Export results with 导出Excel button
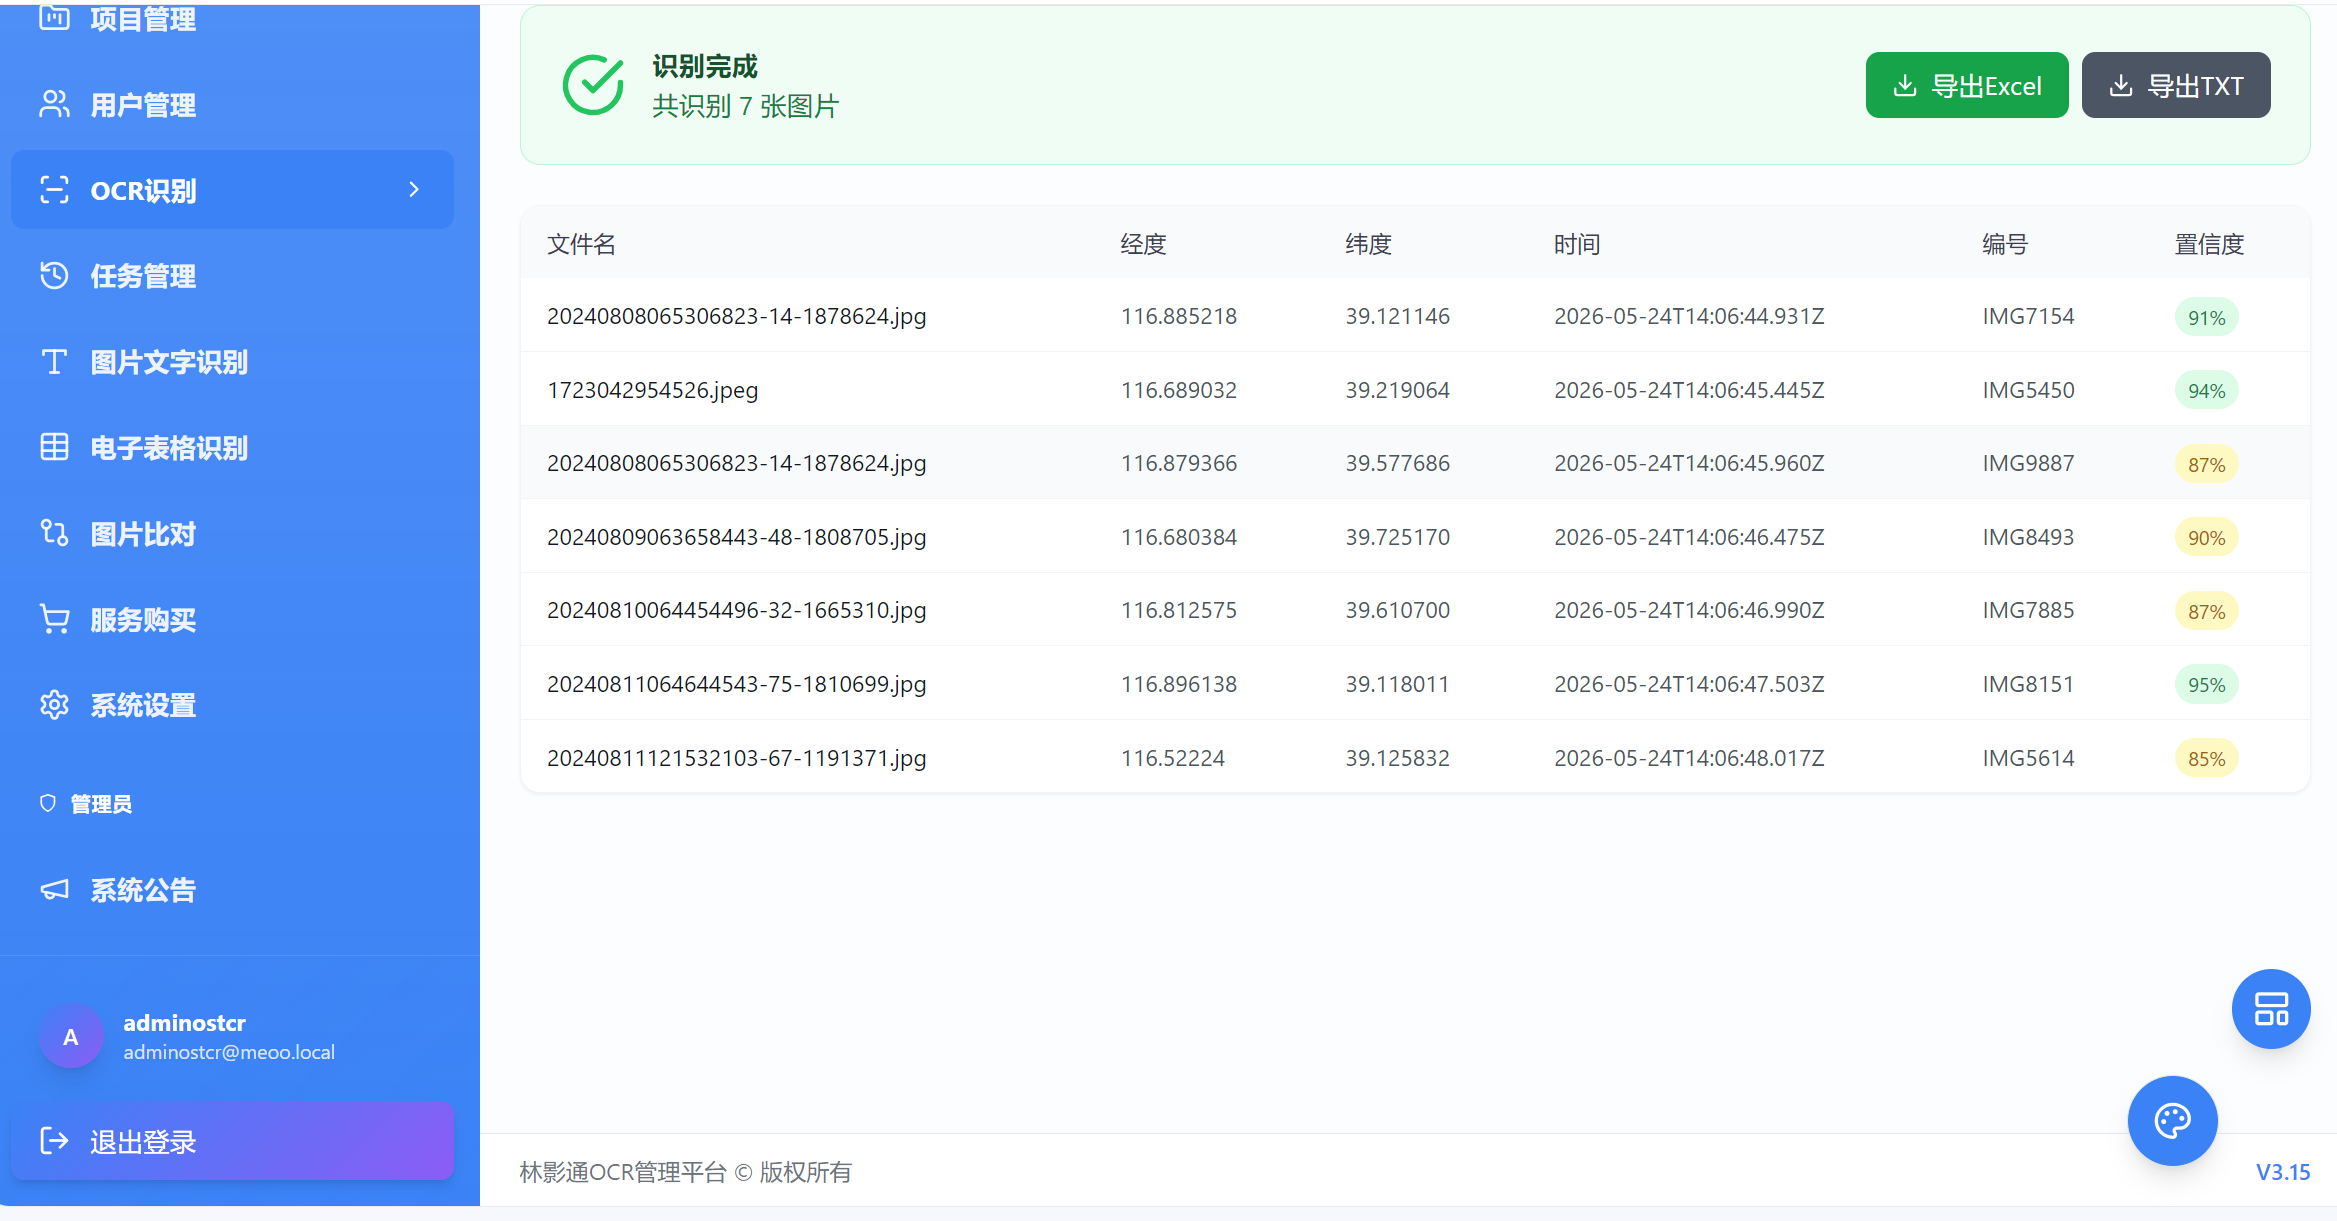Screen dimensions: 2337x1221 tap(1967, 85)
